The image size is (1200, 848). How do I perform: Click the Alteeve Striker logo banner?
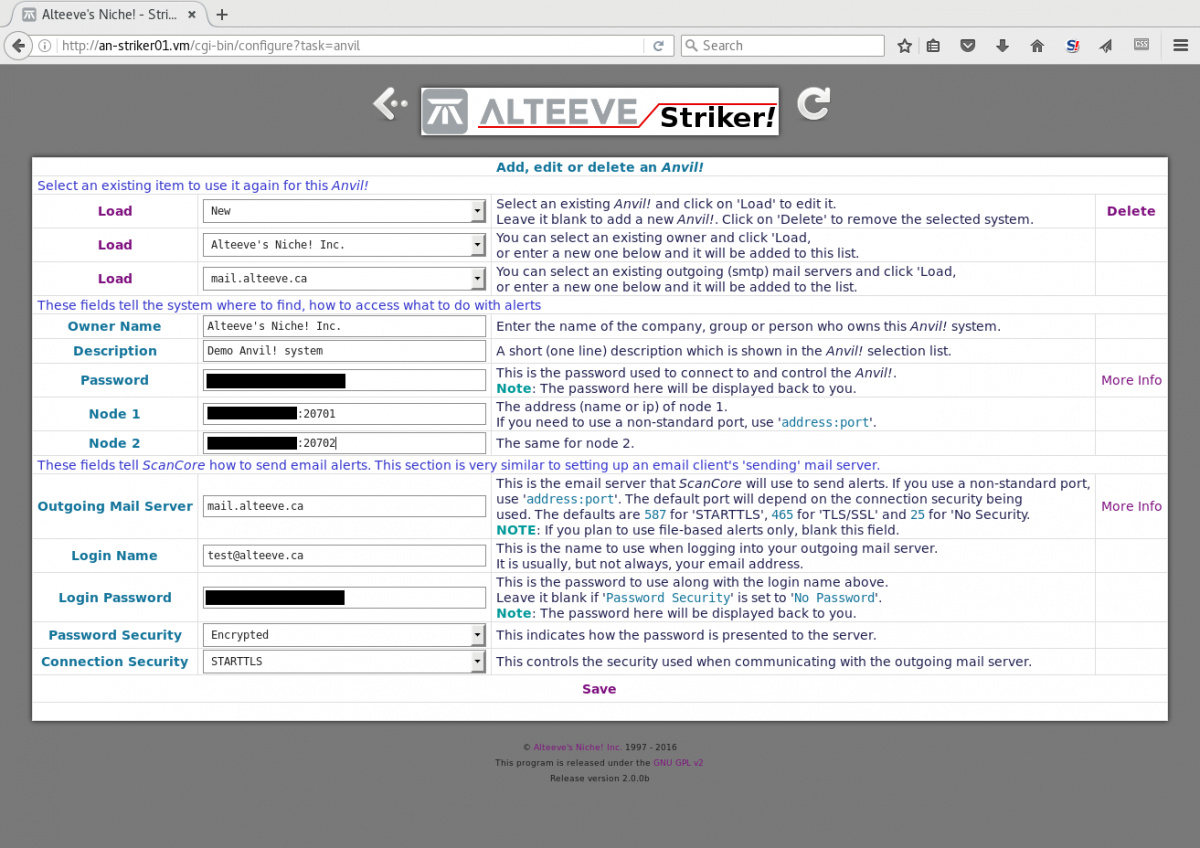pos(599,111)
